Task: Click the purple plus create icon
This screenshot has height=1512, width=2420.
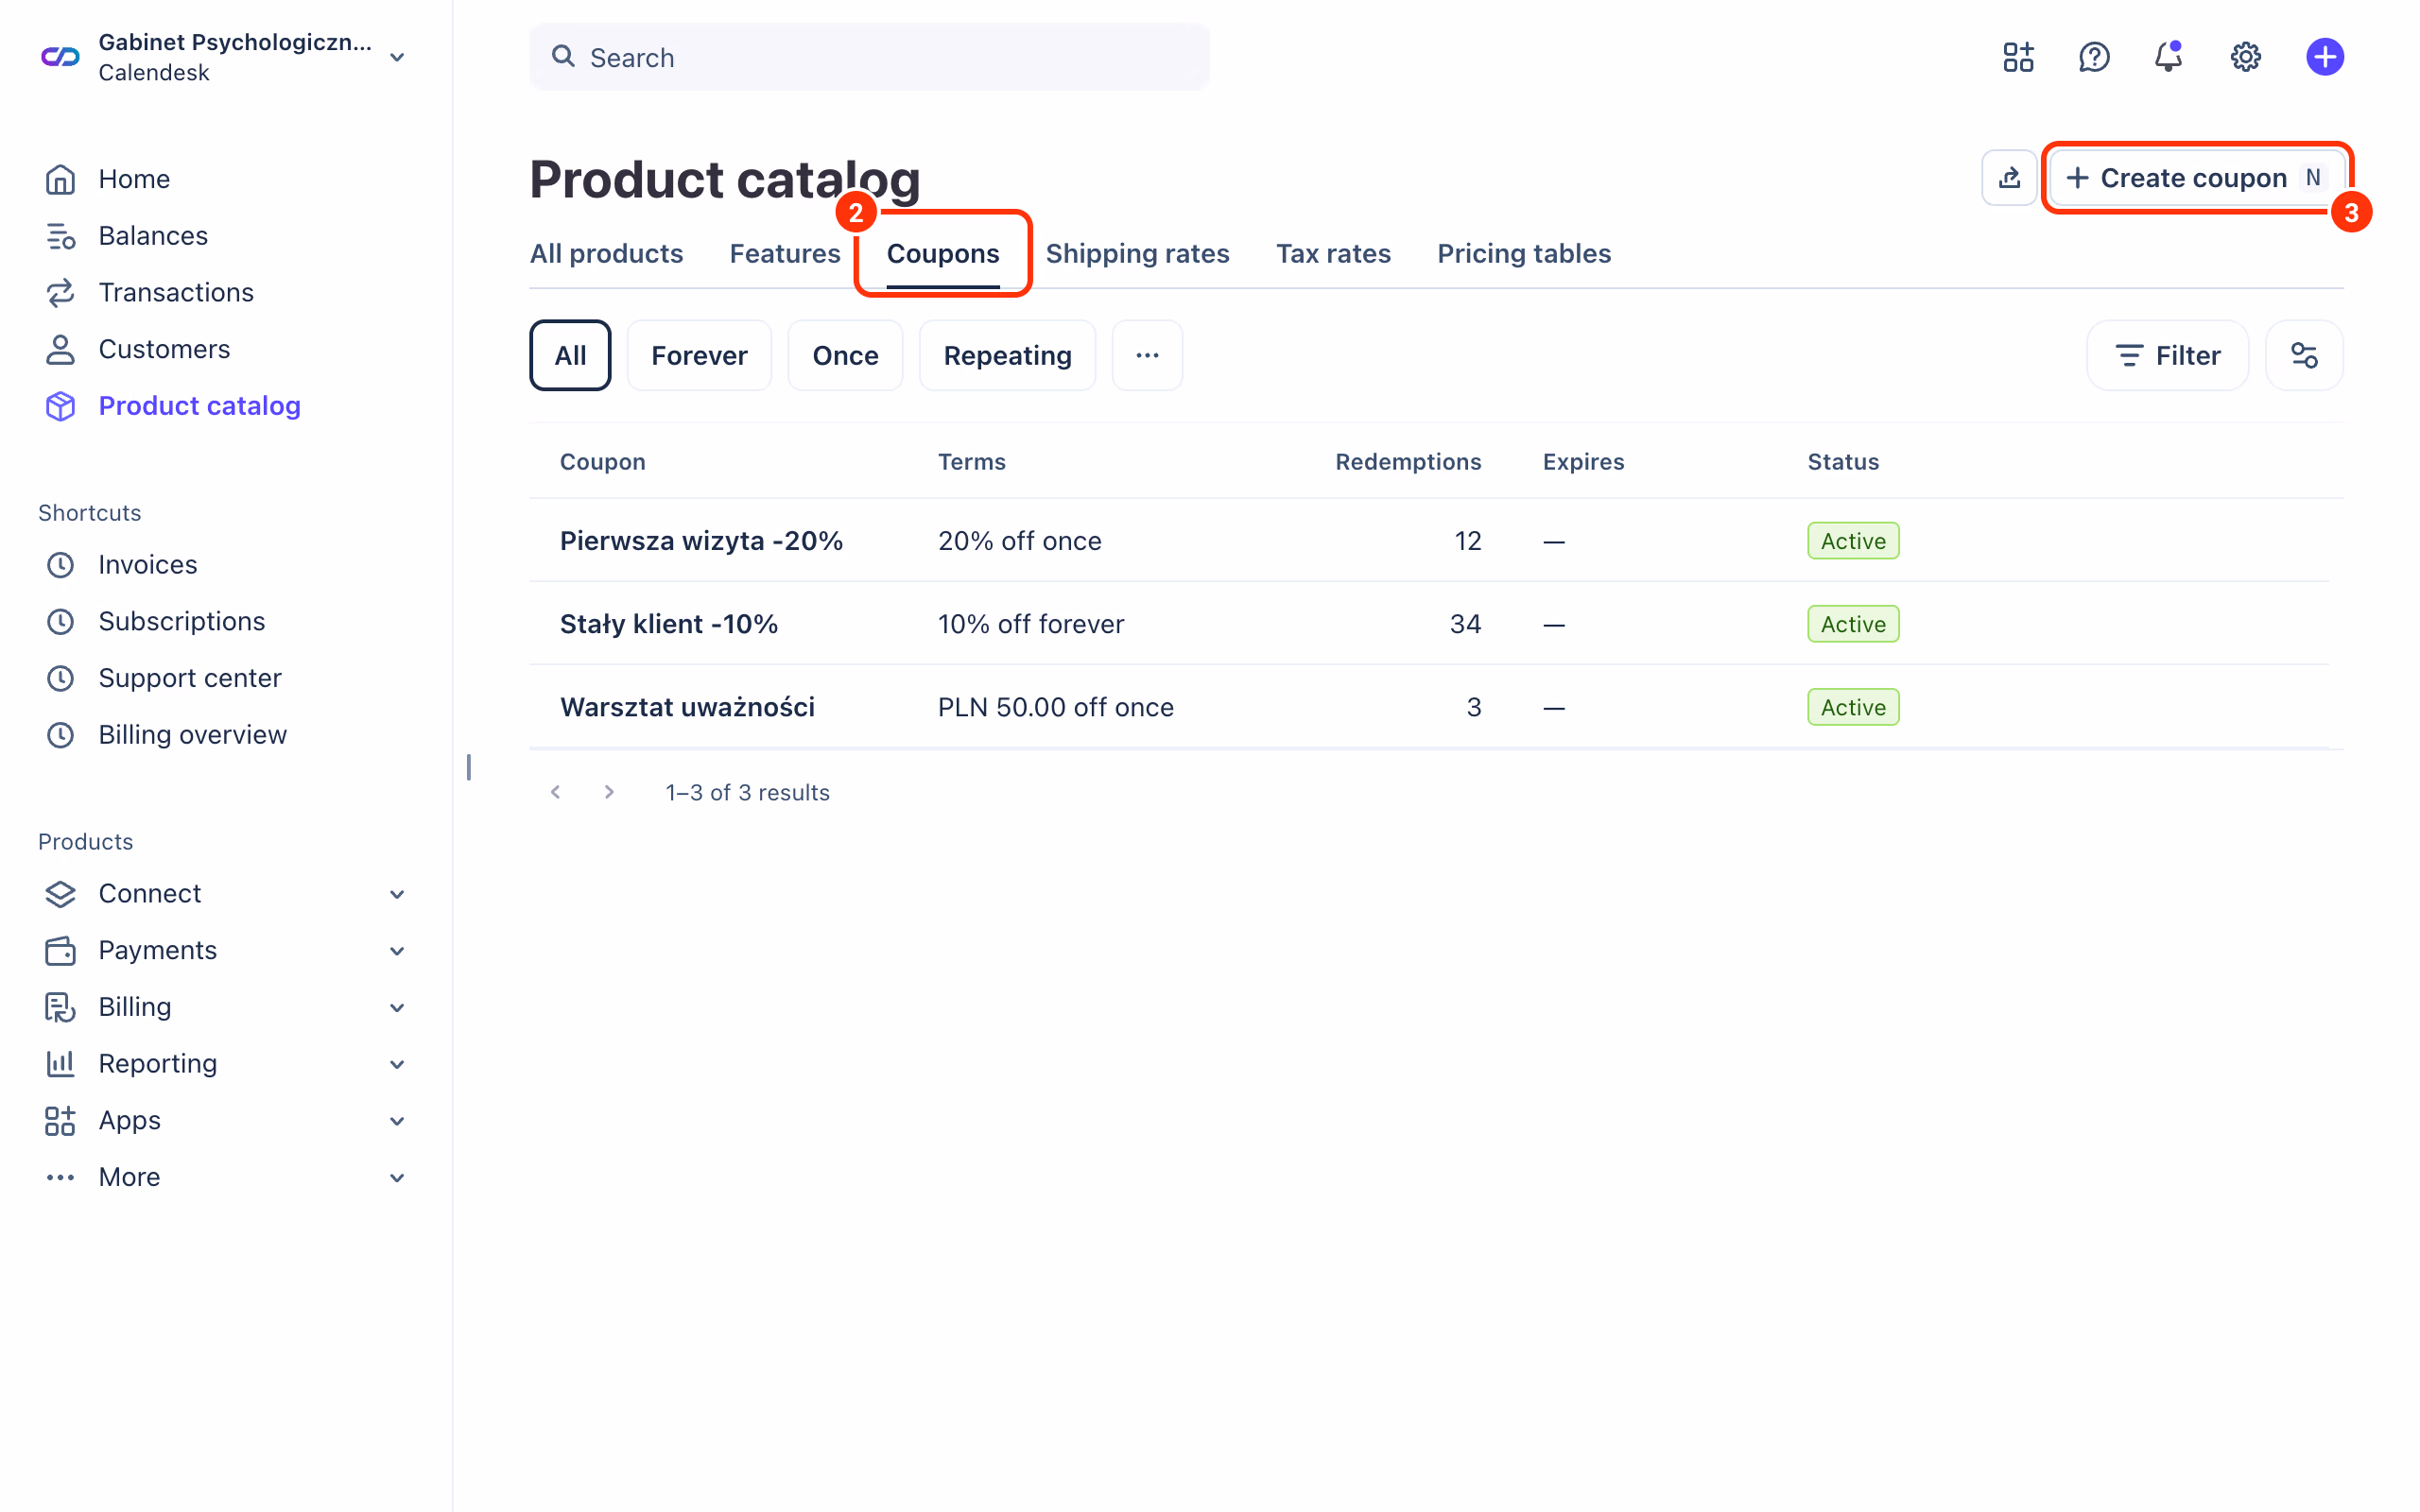Action: (x=2325, y=57)
